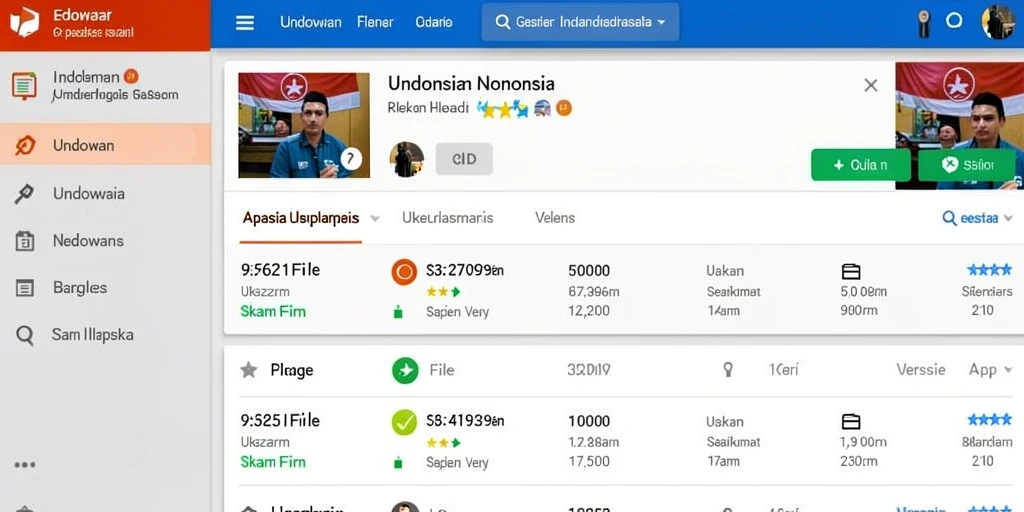1024x512 pixels.
Task: Click the S3:27099 entry text
Action: coord(465,270)
